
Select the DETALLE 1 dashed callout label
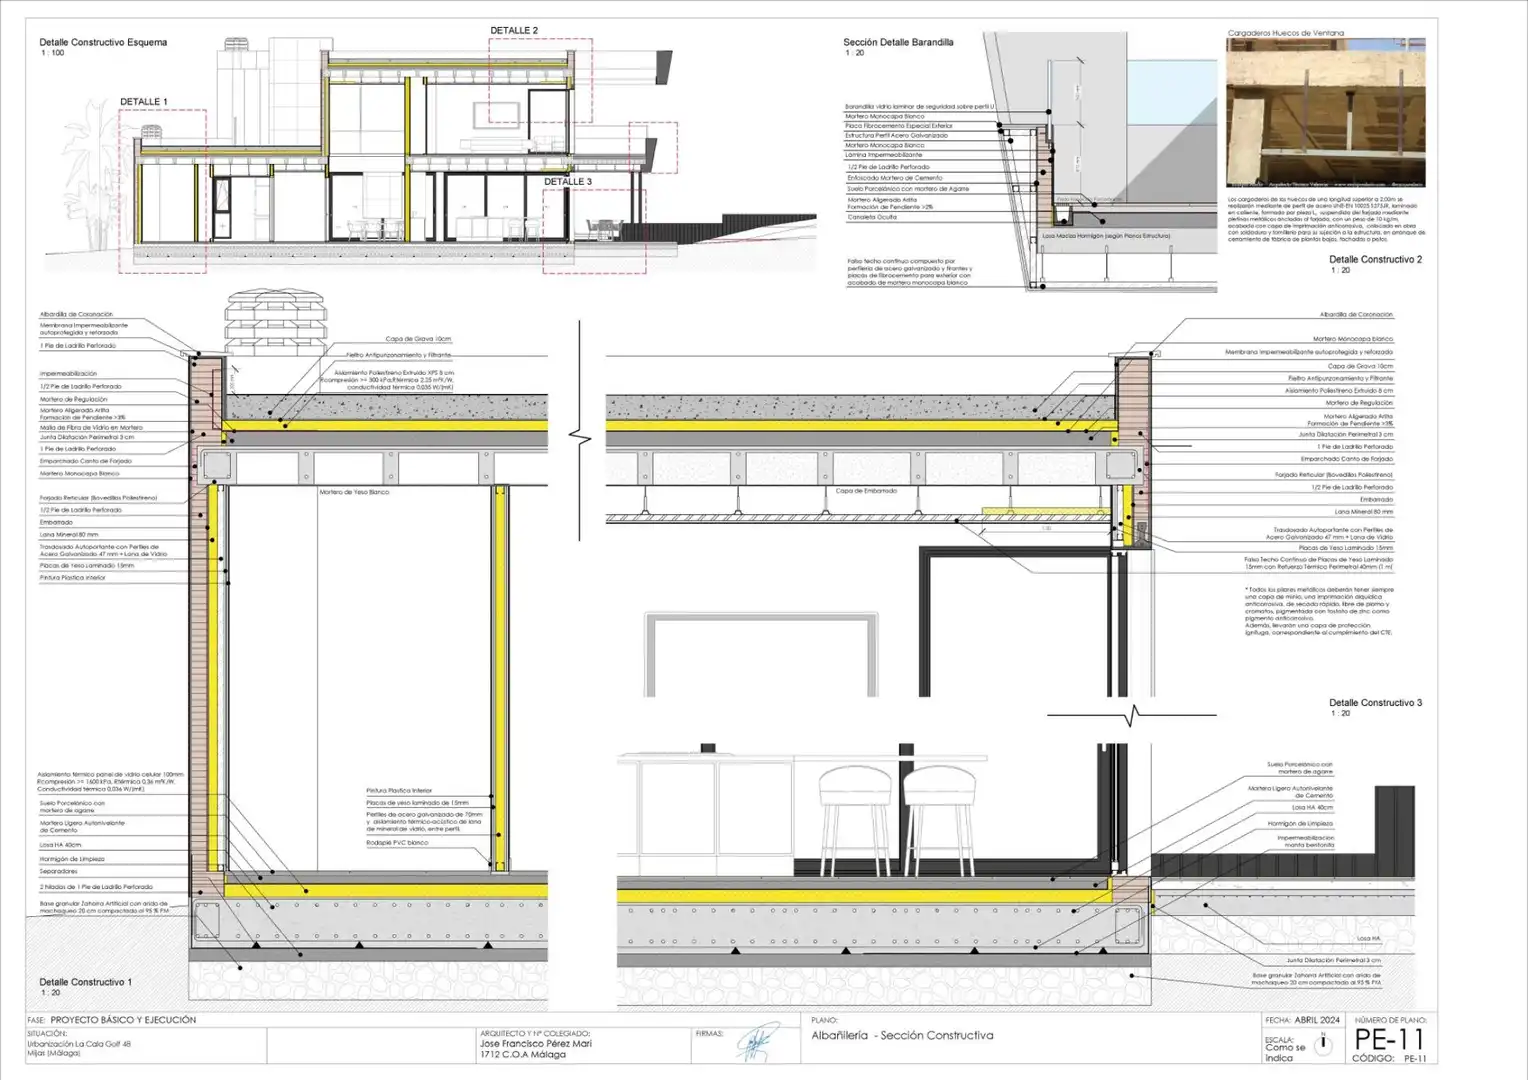[x=144, y=102]
